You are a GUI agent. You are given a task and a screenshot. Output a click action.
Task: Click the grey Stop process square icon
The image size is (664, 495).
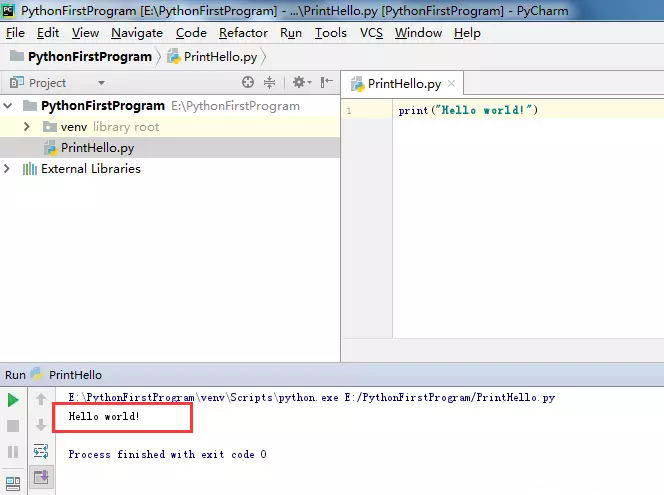[x=13, y=426]
